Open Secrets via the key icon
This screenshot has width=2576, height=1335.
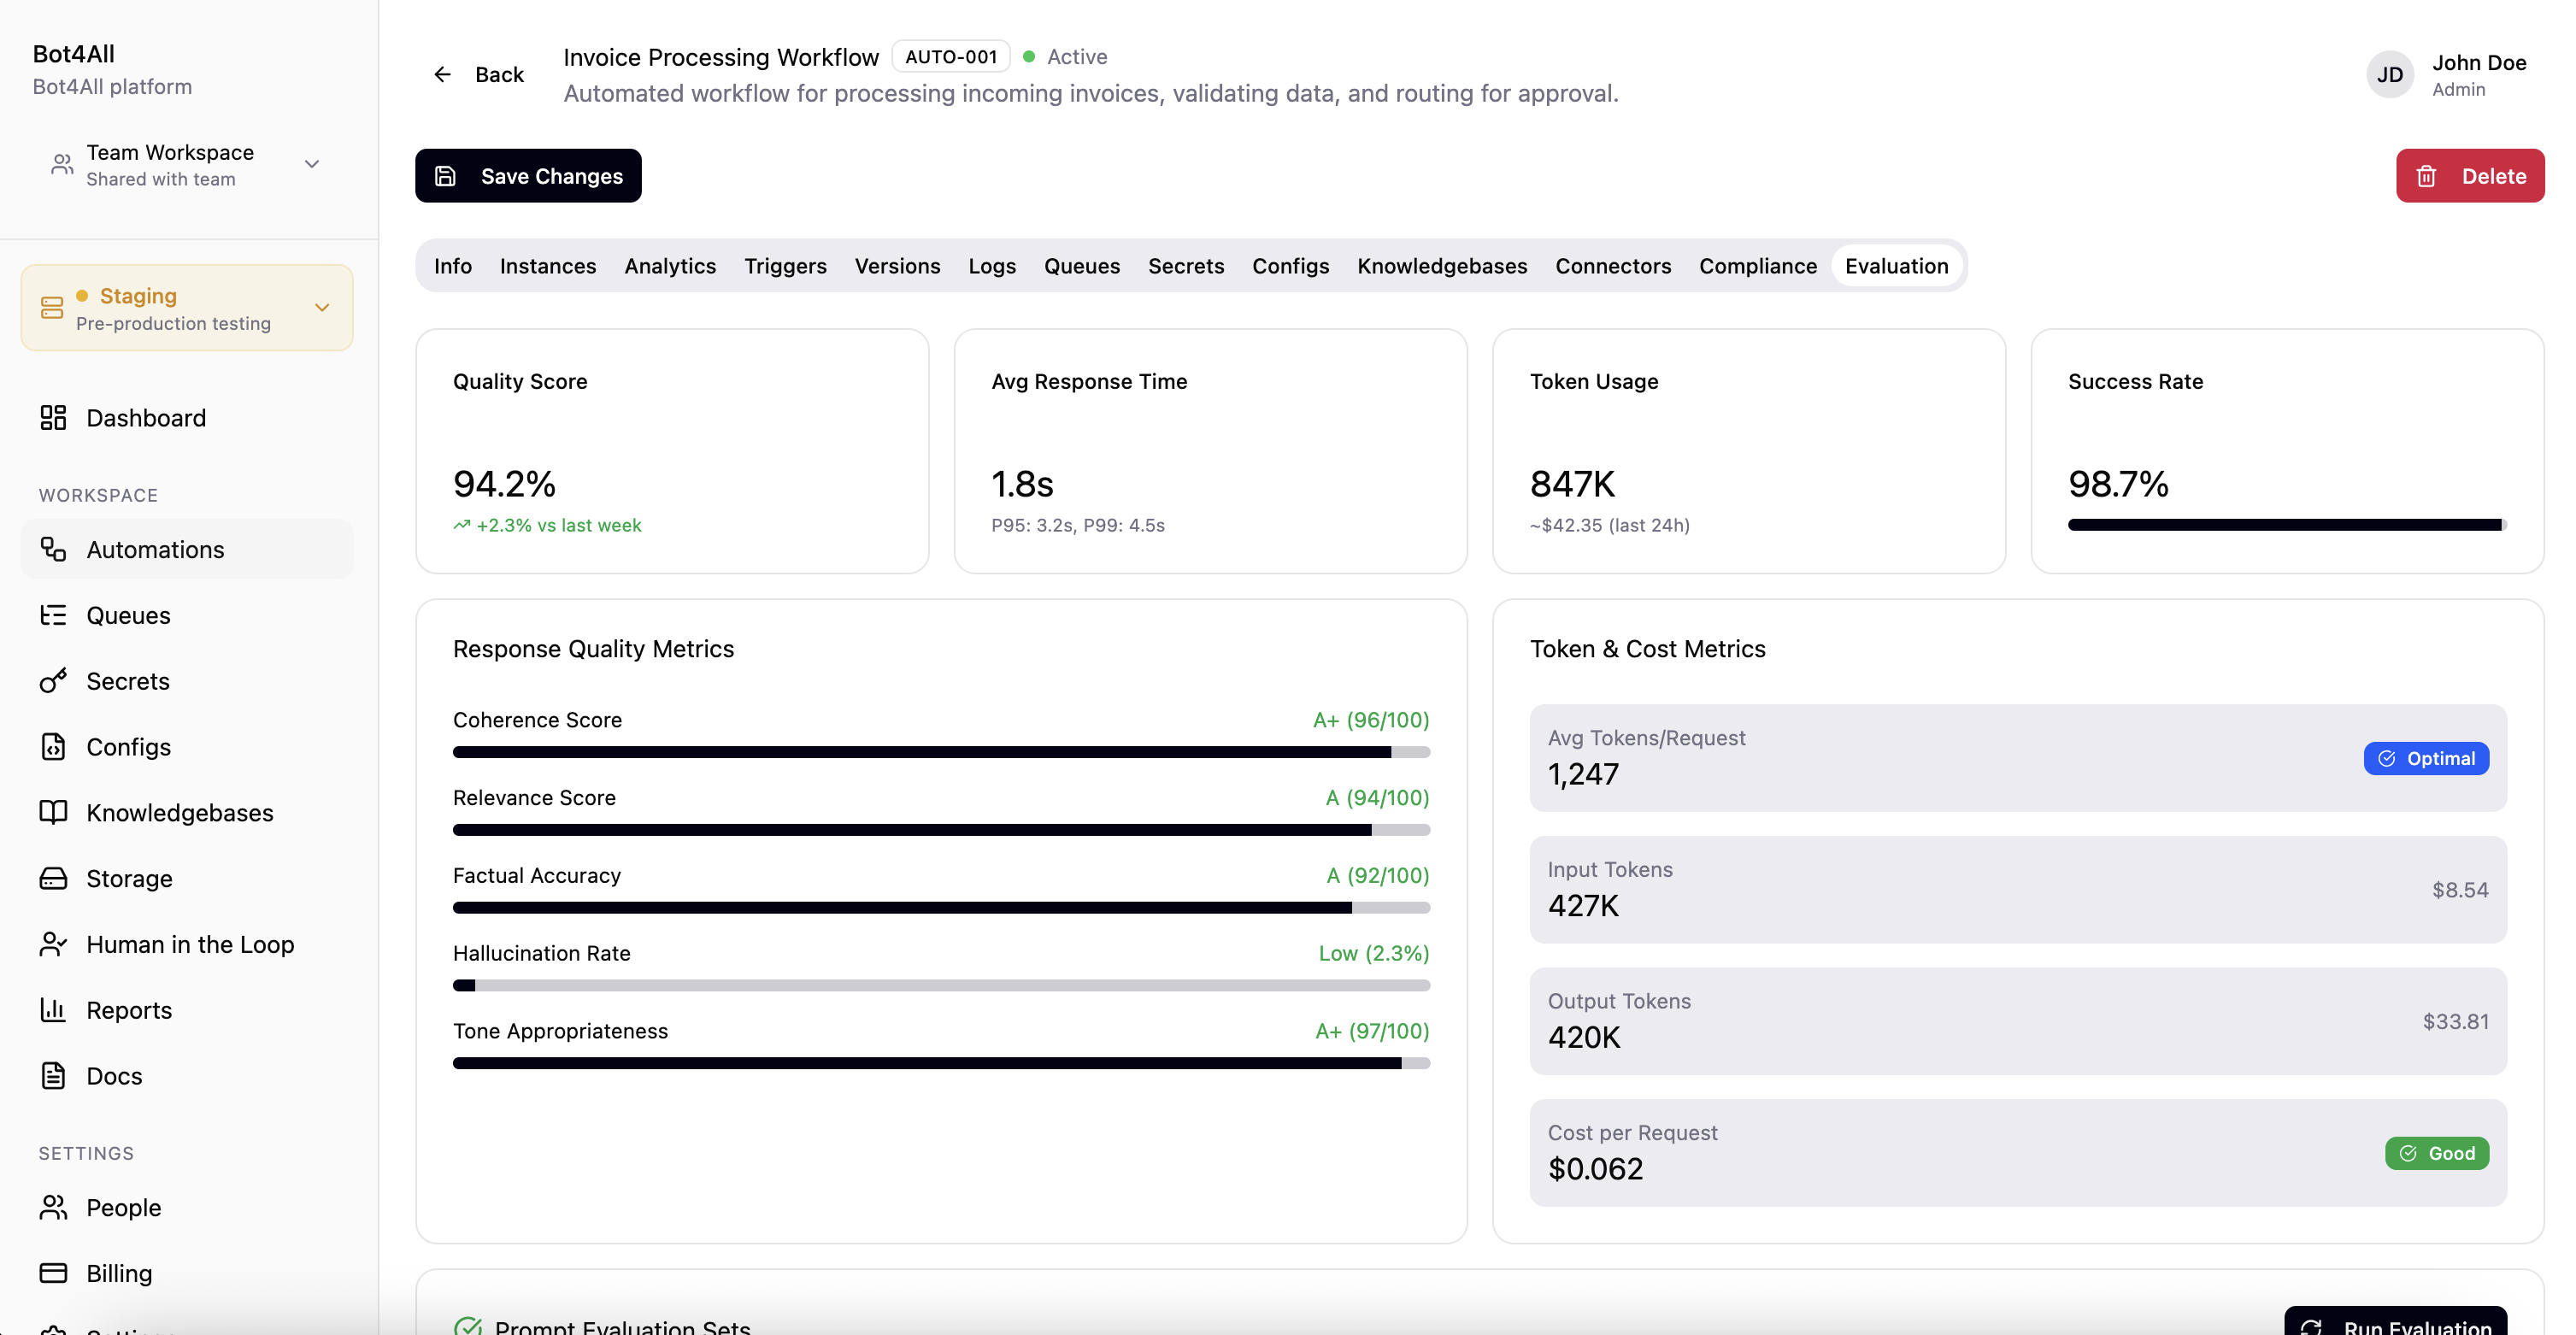(53, 681)
